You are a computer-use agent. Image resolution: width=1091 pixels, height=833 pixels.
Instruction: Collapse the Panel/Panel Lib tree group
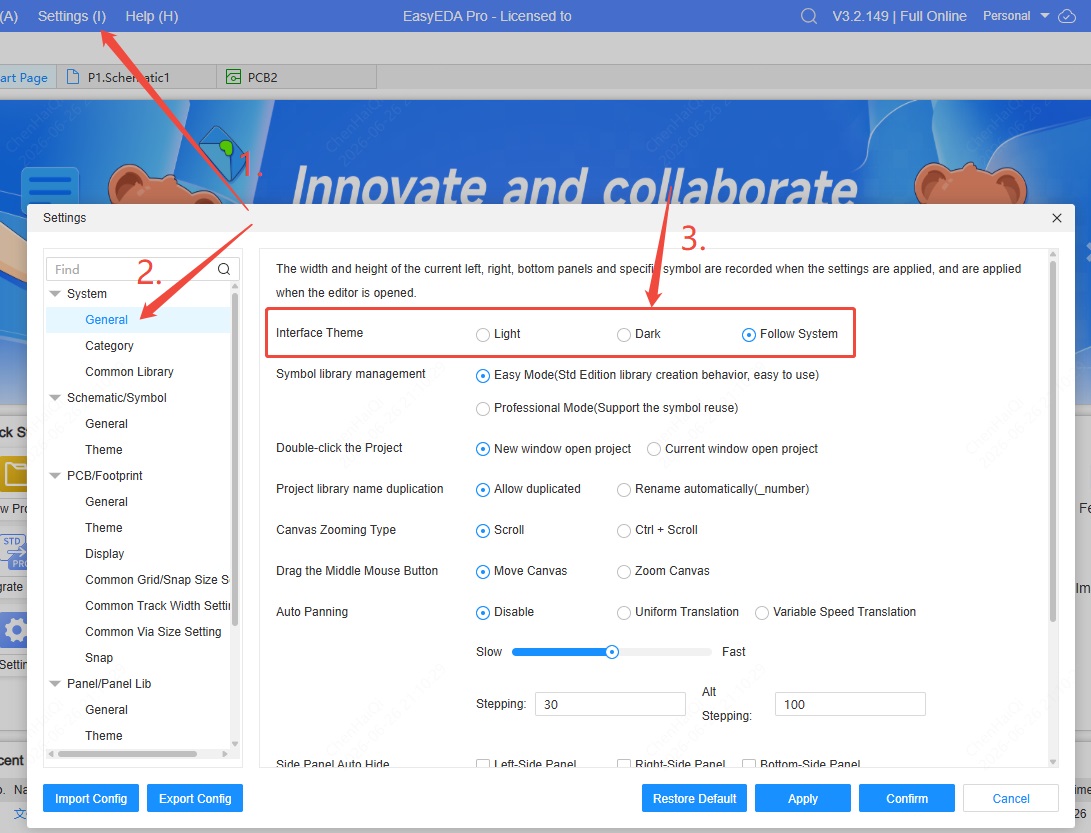55,683
